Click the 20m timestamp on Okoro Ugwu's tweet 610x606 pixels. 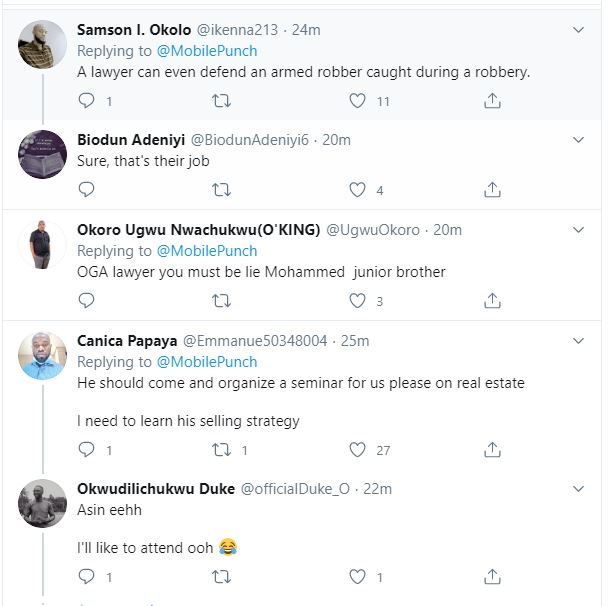coord(447,230)
